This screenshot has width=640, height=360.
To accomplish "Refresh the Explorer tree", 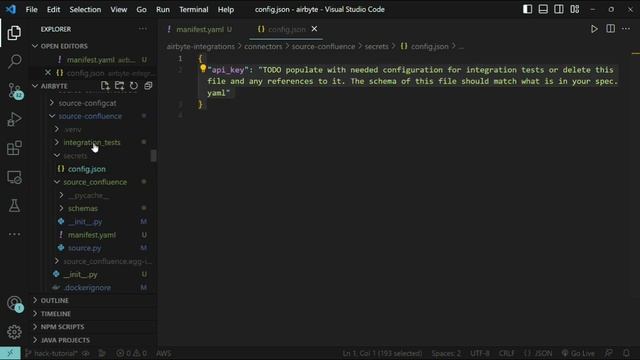I will coord(133,86).
